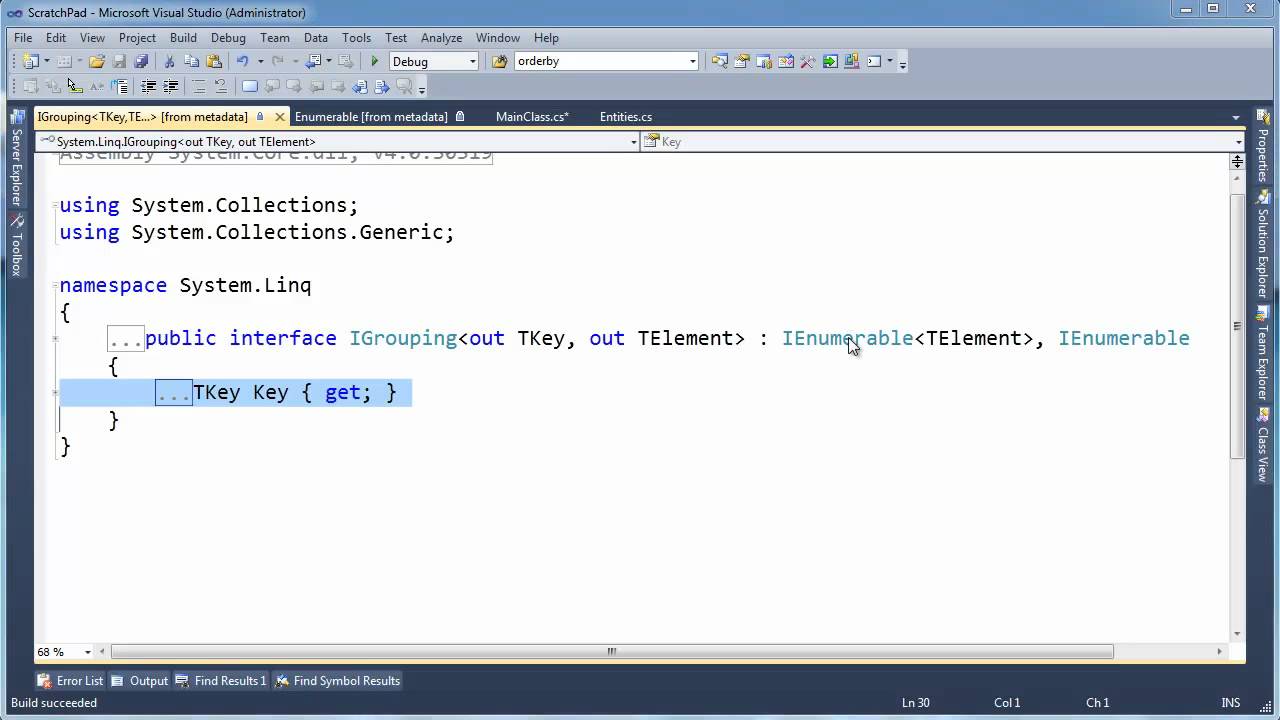Image resolution: width=1280 pixels, height=720 pixels.
Task: Start debugging with the green play icon
Action: click(375, 61)
